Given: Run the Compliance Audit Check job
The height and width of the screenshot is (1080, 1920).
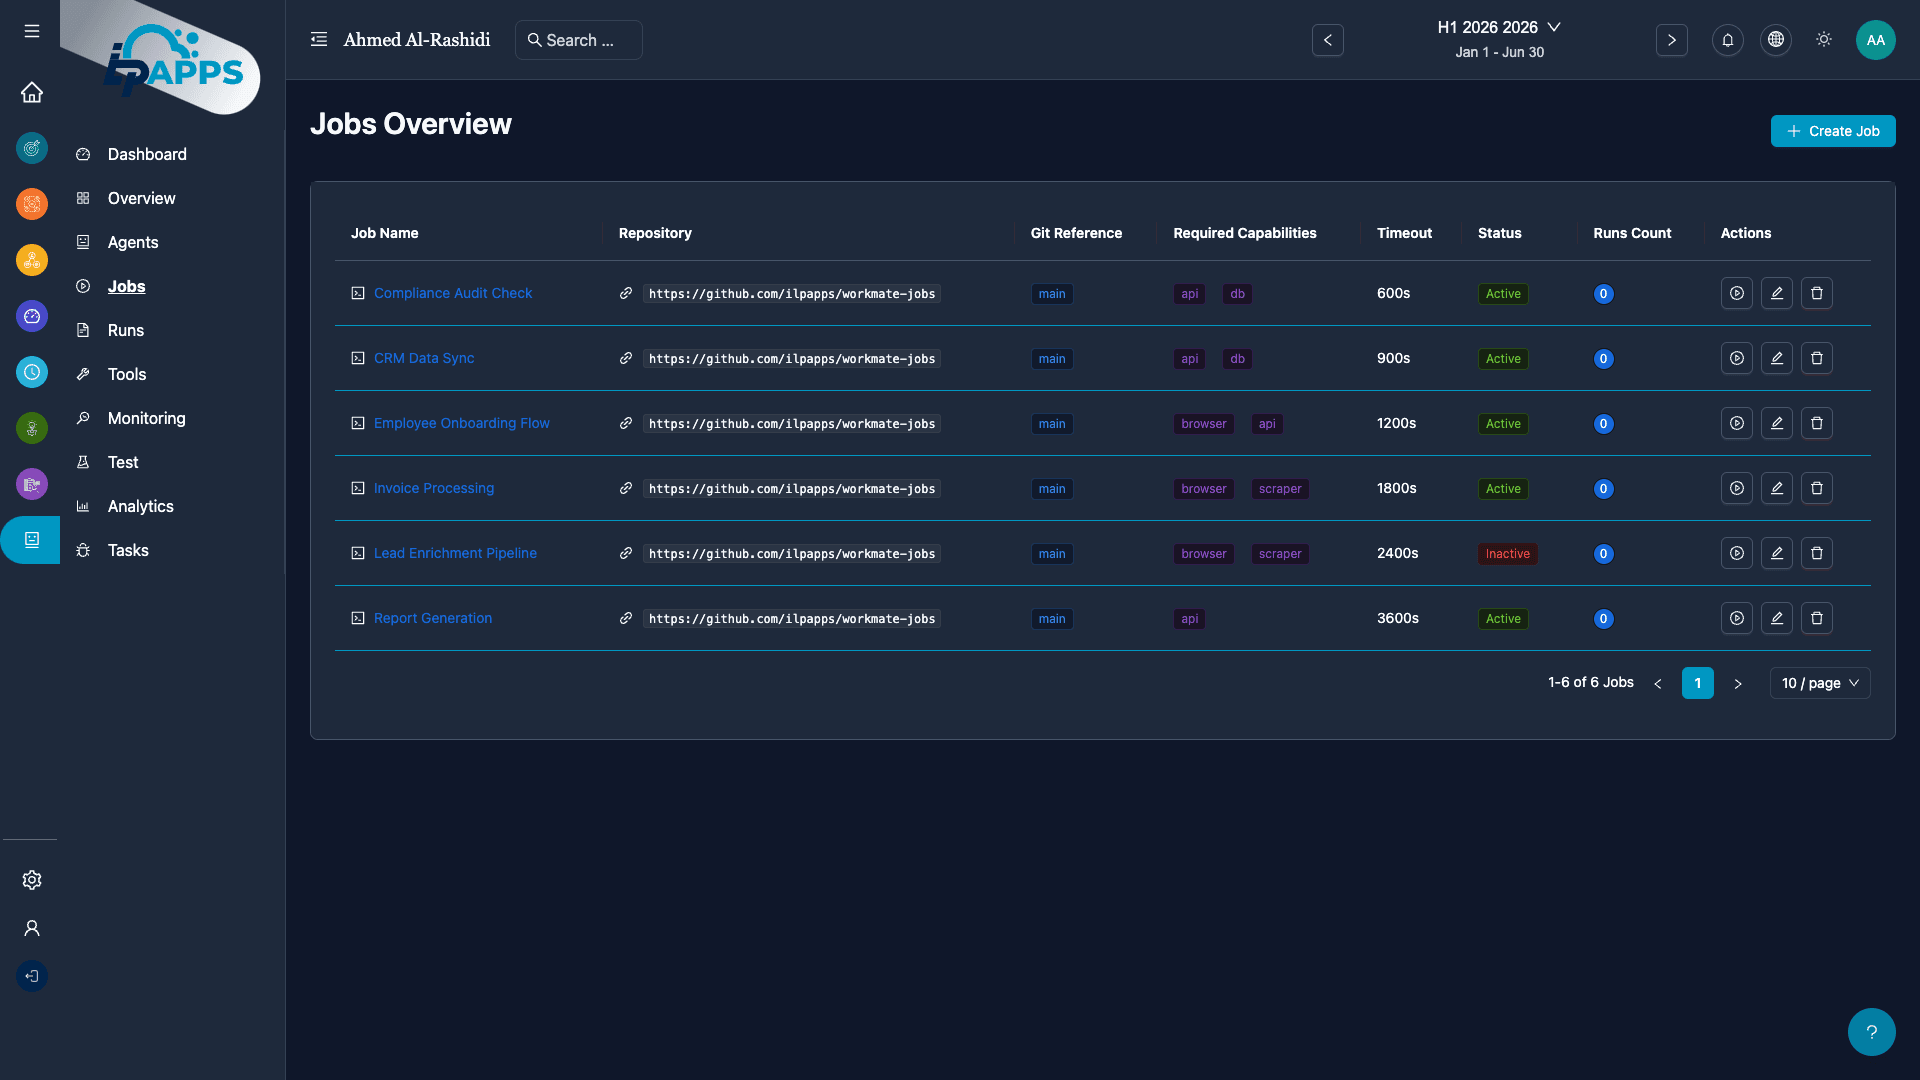Looking at the screenshot, I should click(1736, 293).
